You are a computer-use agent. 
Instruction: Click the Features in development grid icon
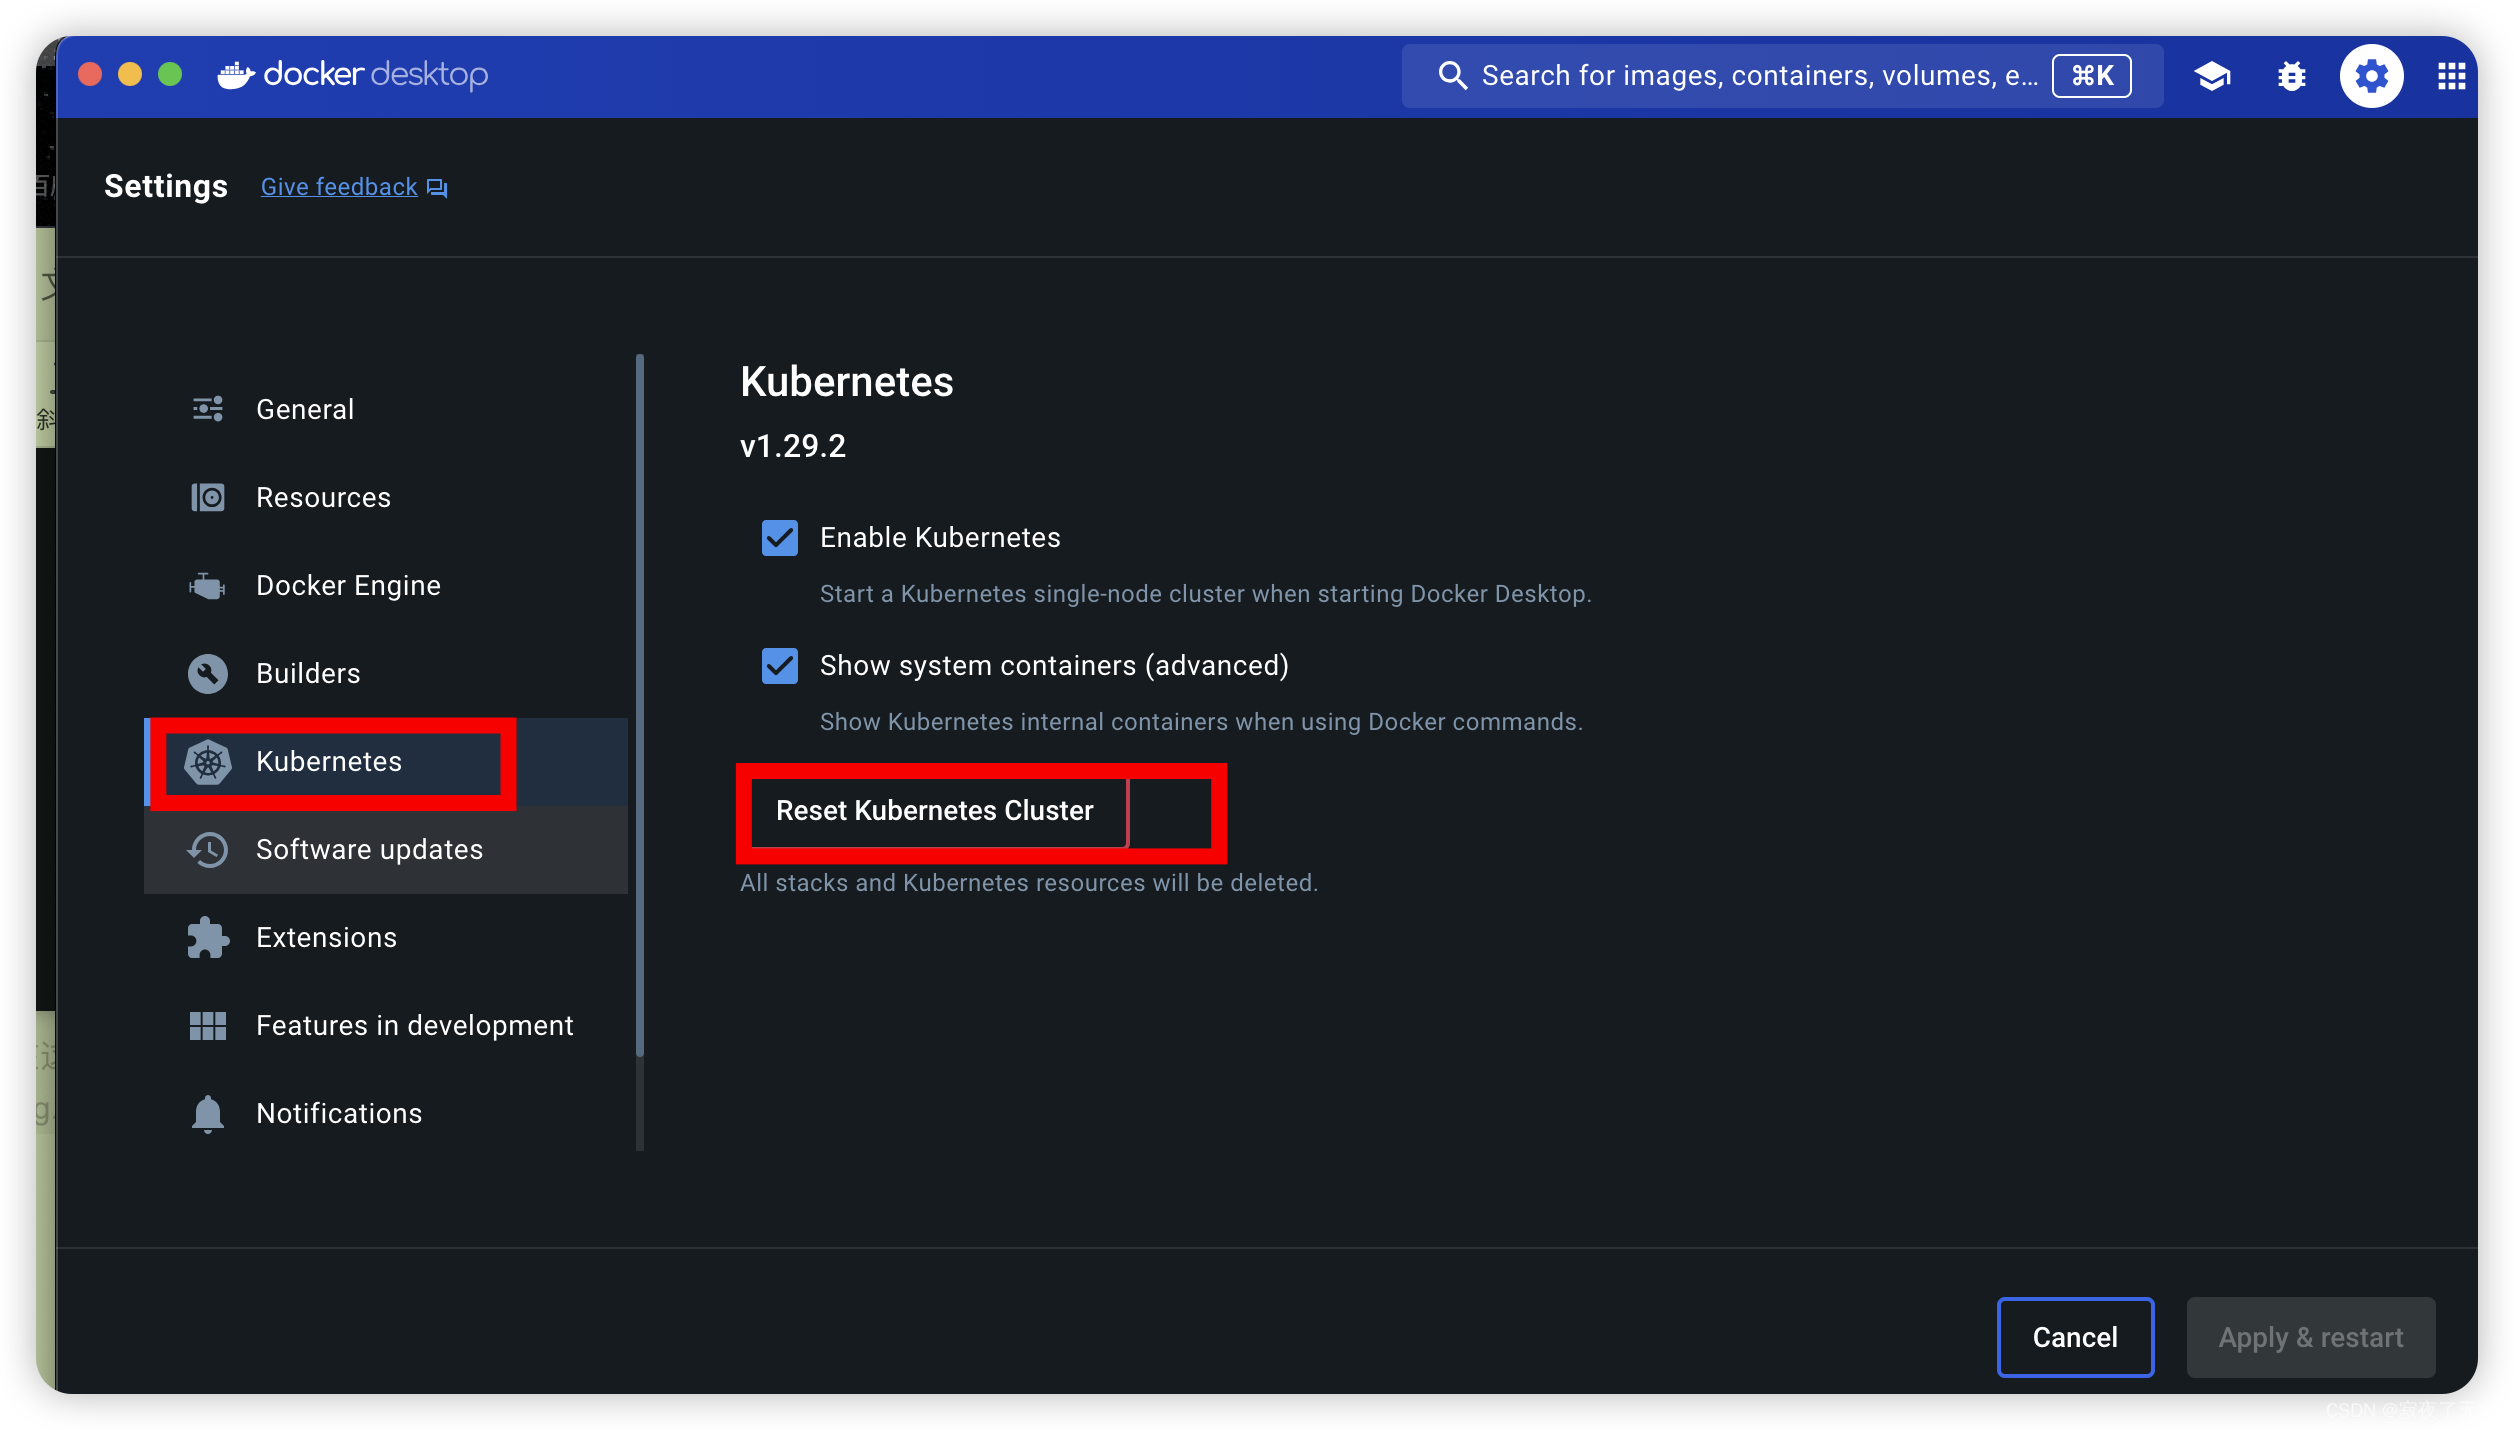(x=208, y=1026)
